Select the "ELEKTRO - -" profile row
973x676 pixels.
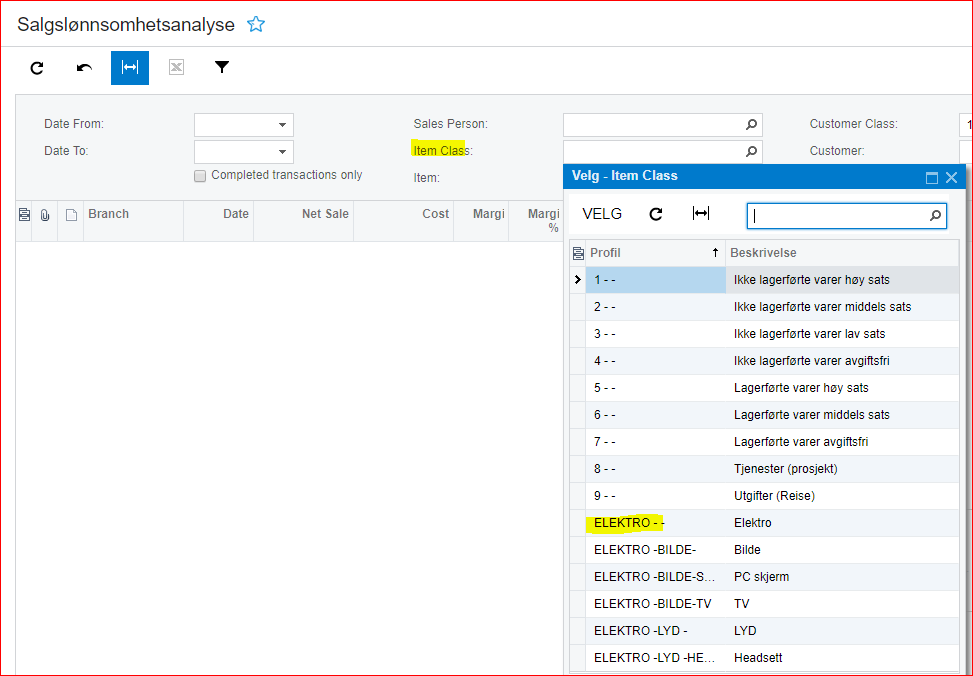[764, 523]
